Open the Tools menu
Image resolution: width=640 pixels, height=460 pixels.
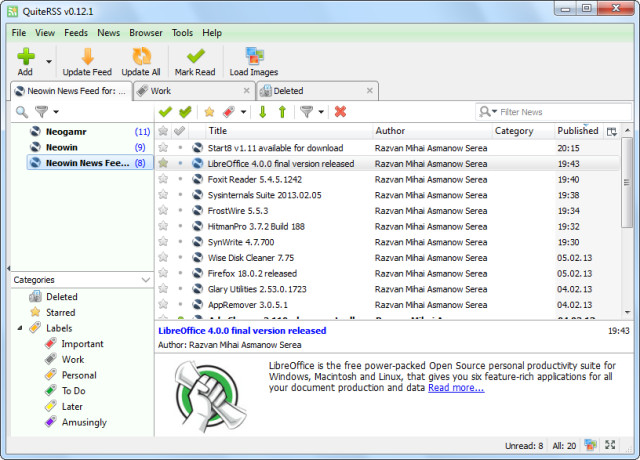coord(182,33)
